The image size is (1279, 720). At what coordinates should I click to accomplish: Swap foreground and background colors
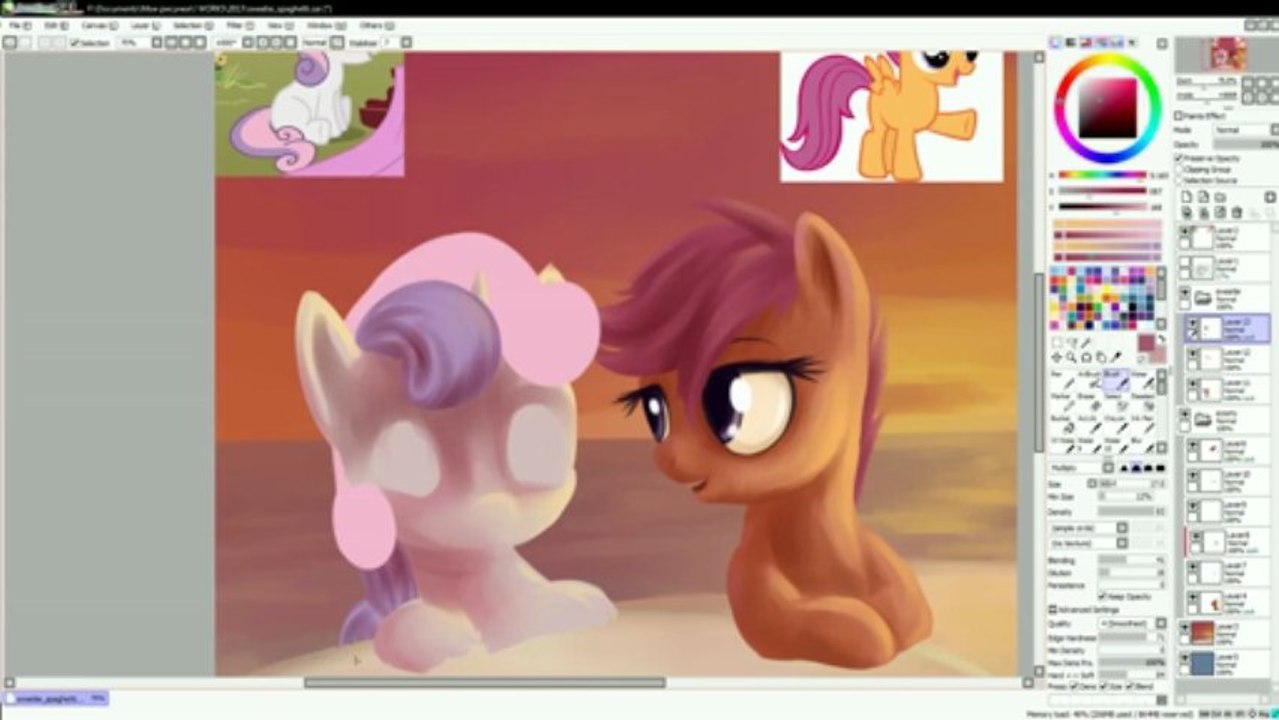(1162, 338)
